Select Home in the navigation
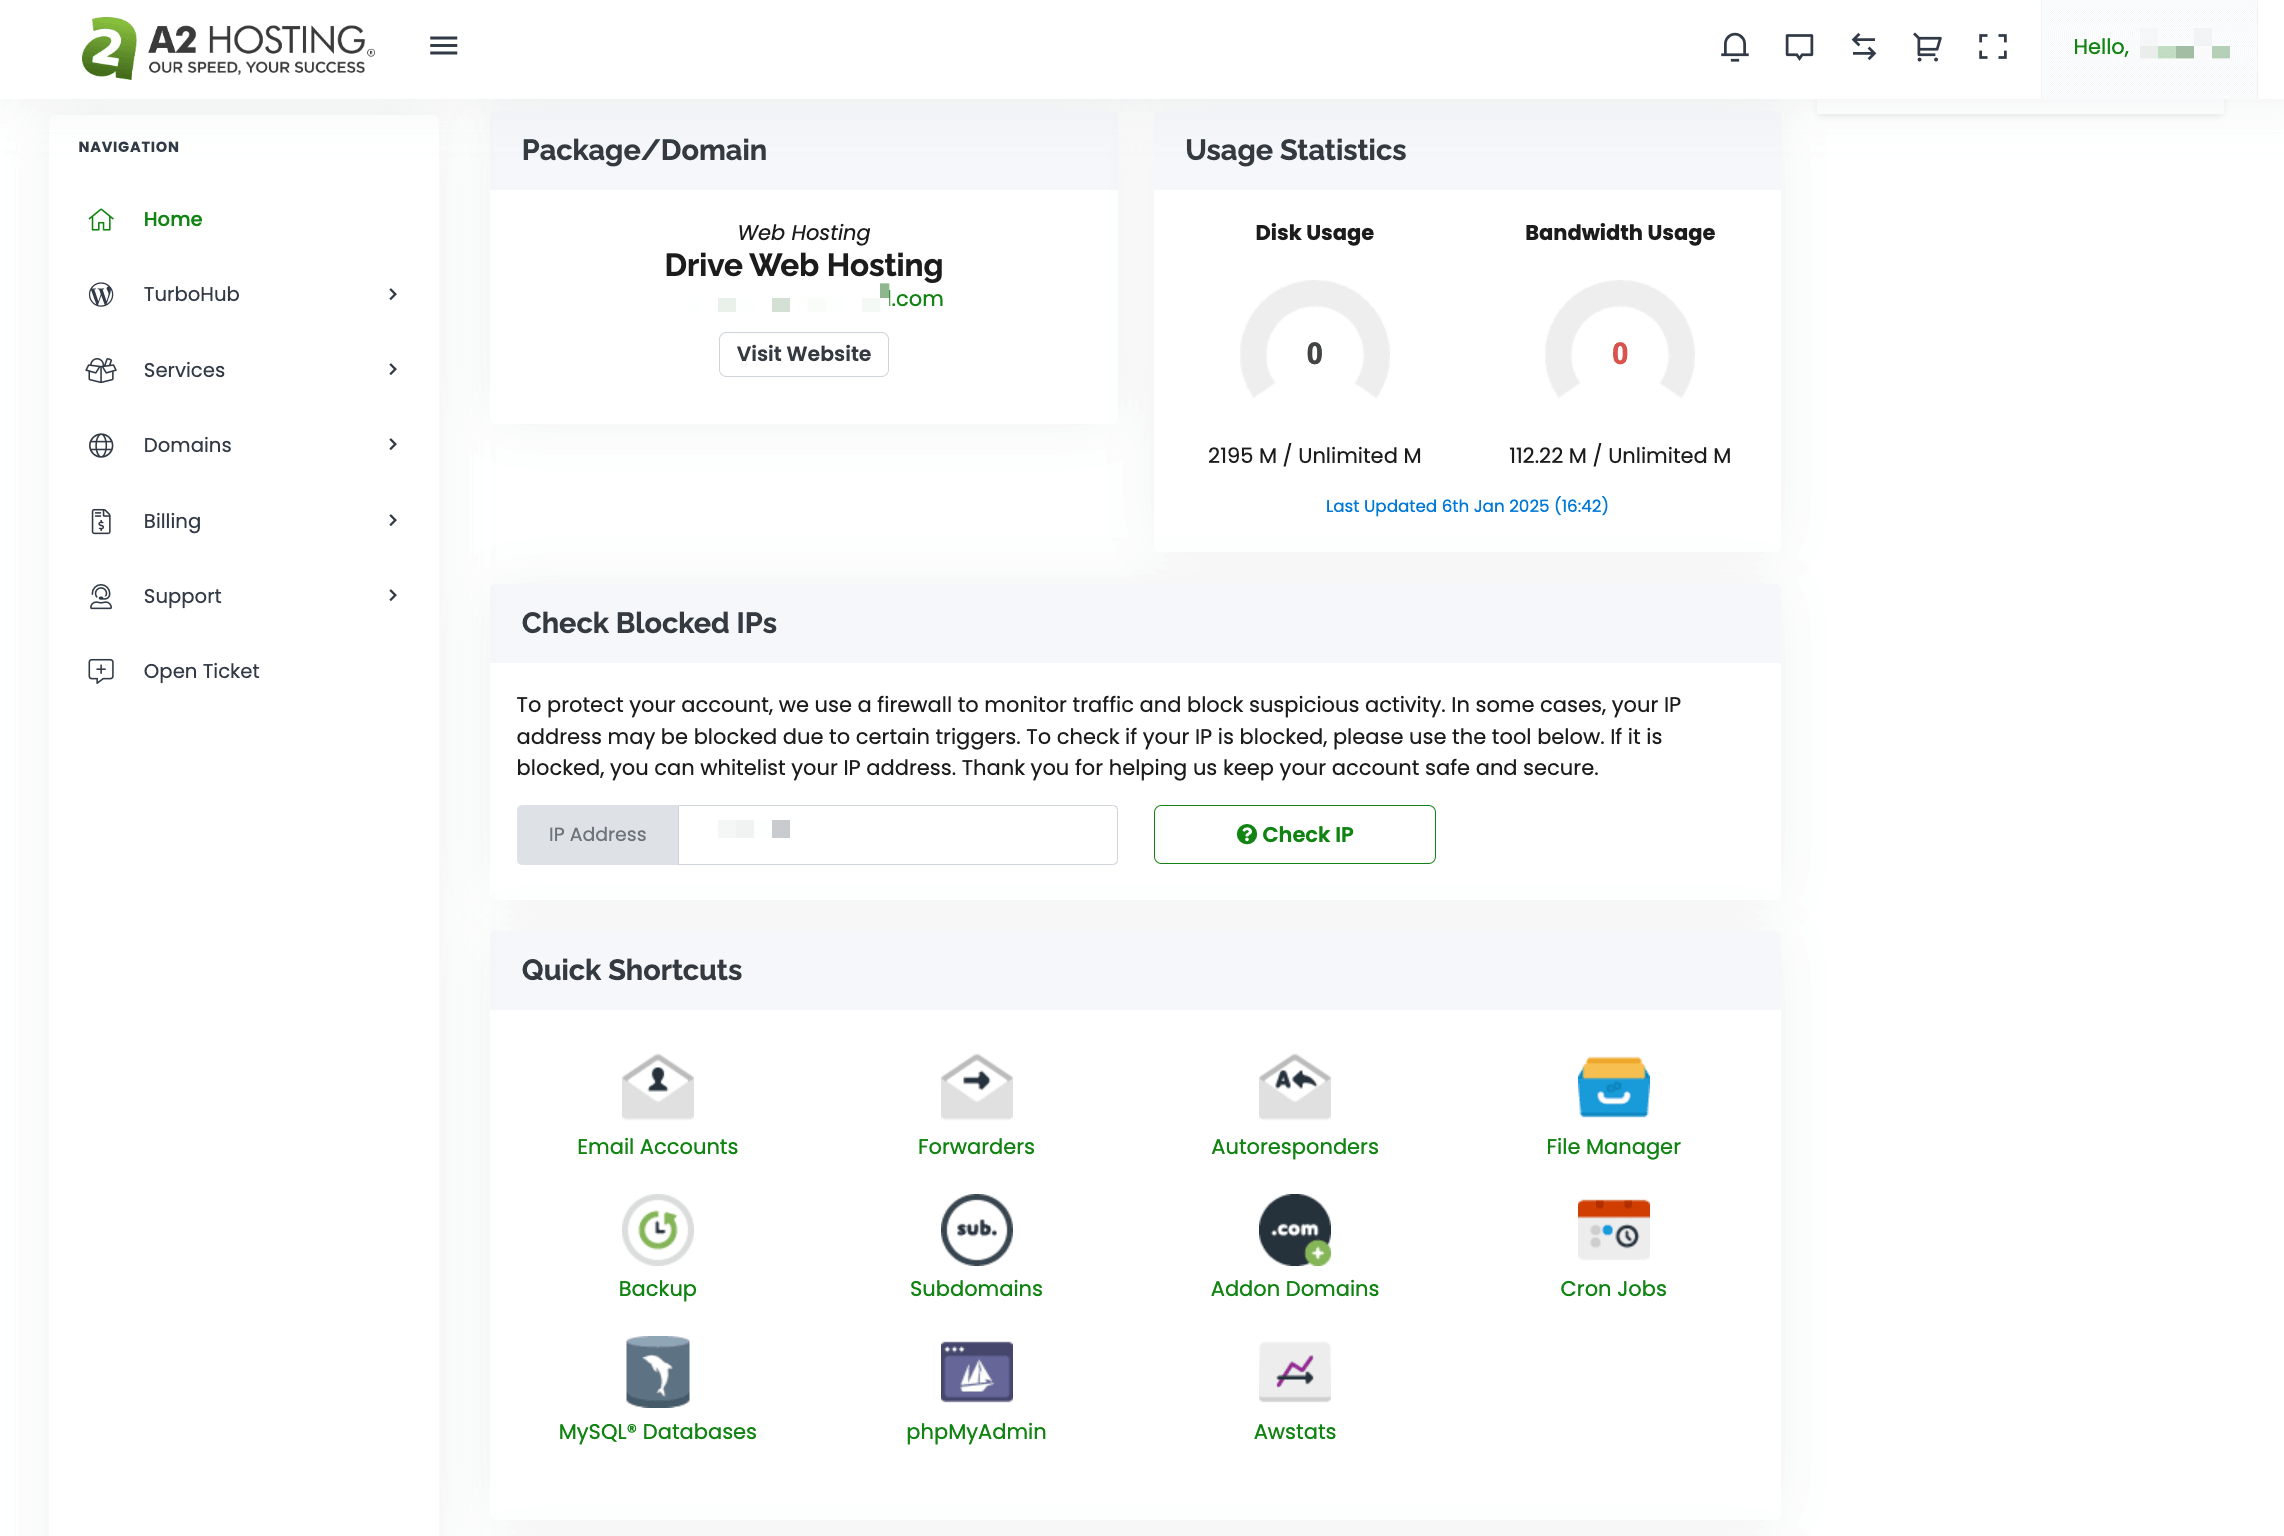Viewport: 2284px width, 1536px height. pos(173,219)
